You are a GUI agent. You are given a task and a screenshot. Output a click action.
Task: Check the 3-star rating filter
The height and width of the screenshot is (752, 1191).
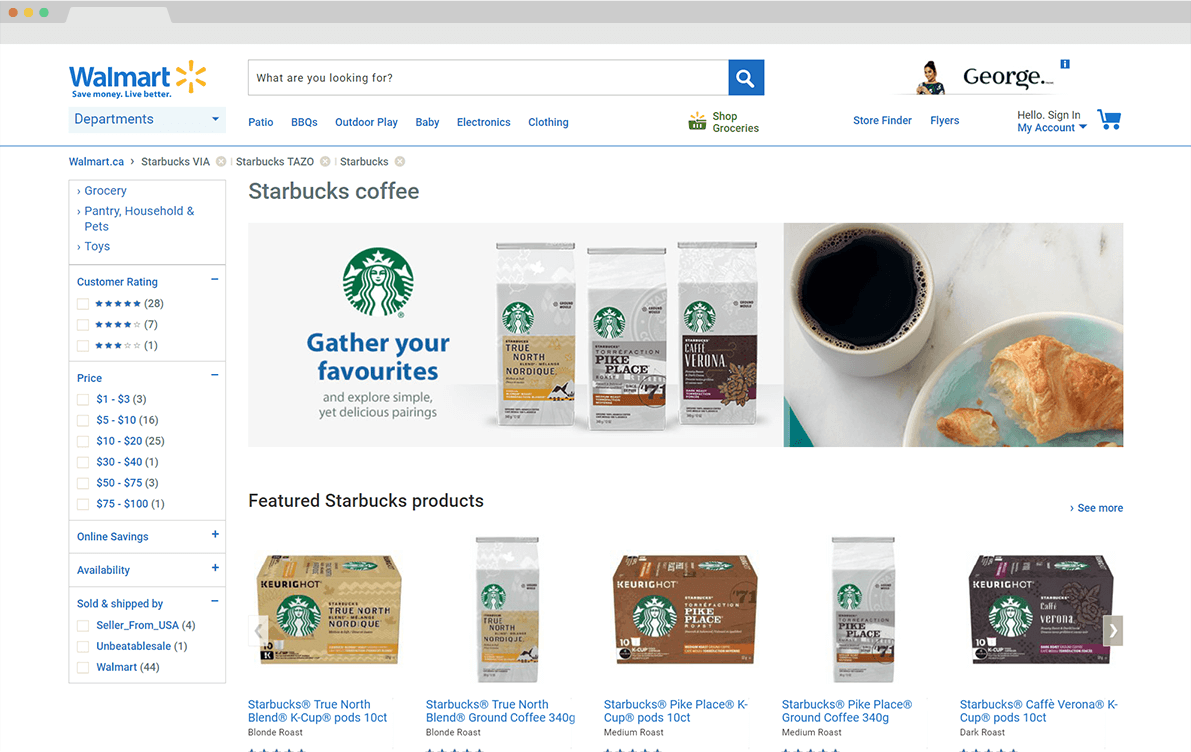pyautogui.click(x=83, y=346)
